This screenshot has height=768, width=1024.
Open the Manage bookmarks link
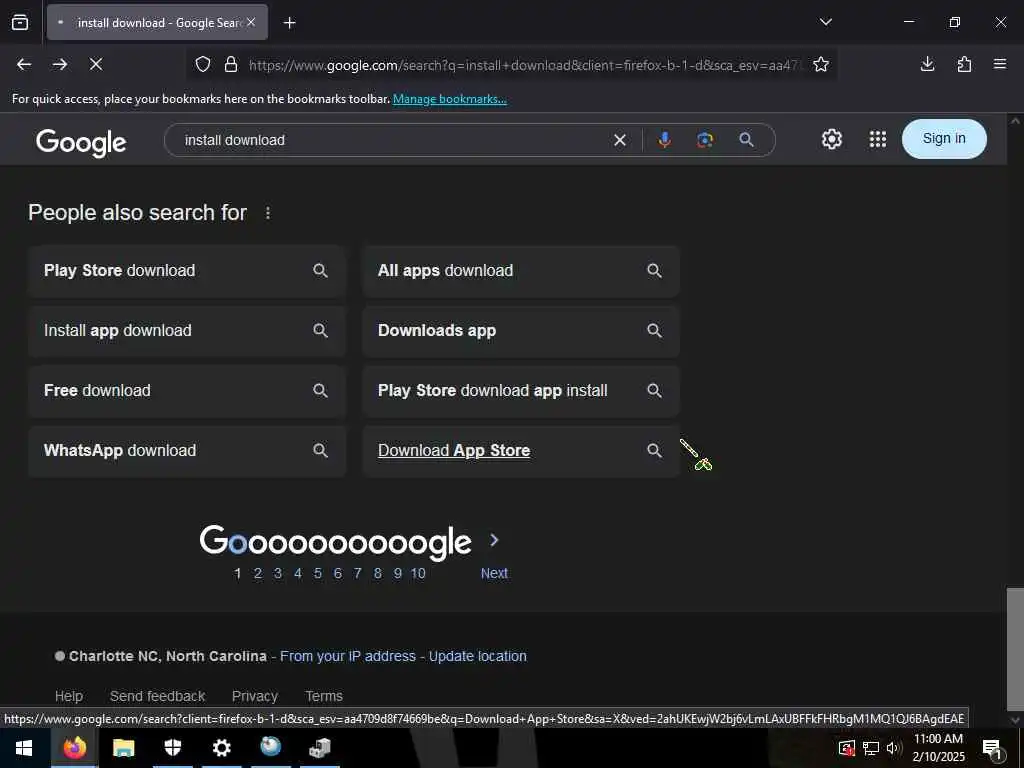click(449, 99)
